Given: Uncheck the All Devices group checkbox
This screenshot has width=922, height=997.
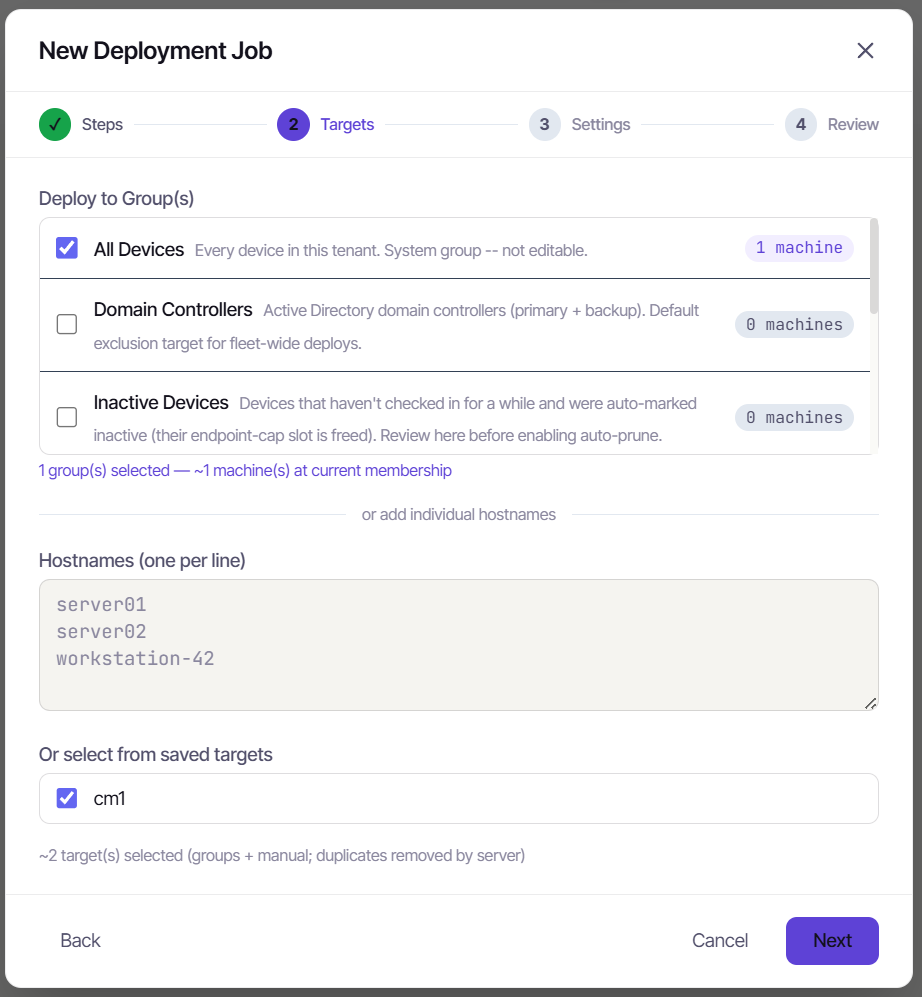Looking at the screenshot, I should click(x=67, y=248).
